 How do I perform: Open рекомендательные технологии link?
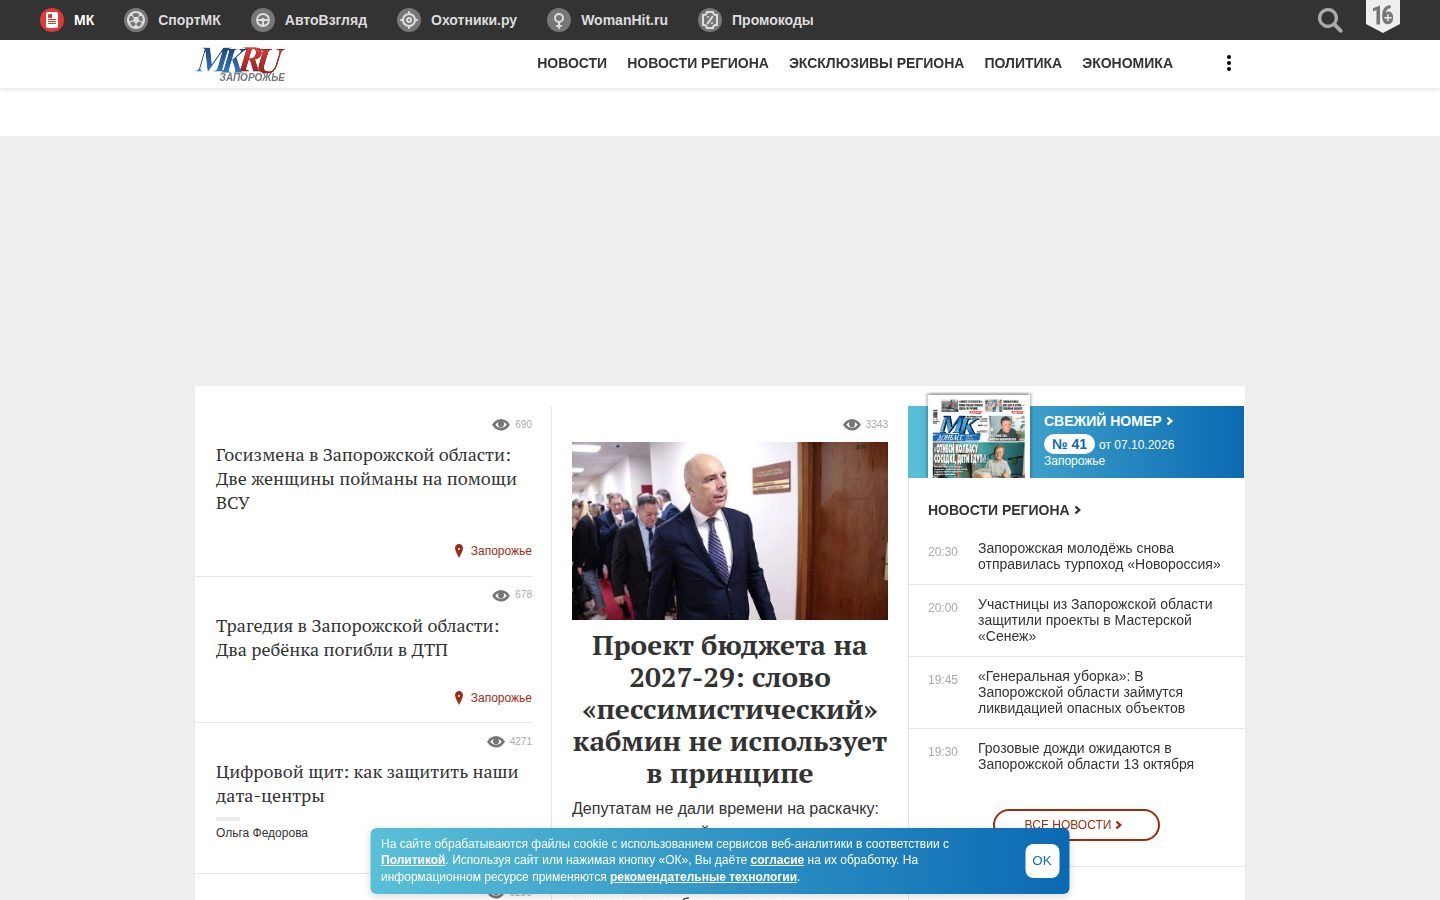point(703,877)
